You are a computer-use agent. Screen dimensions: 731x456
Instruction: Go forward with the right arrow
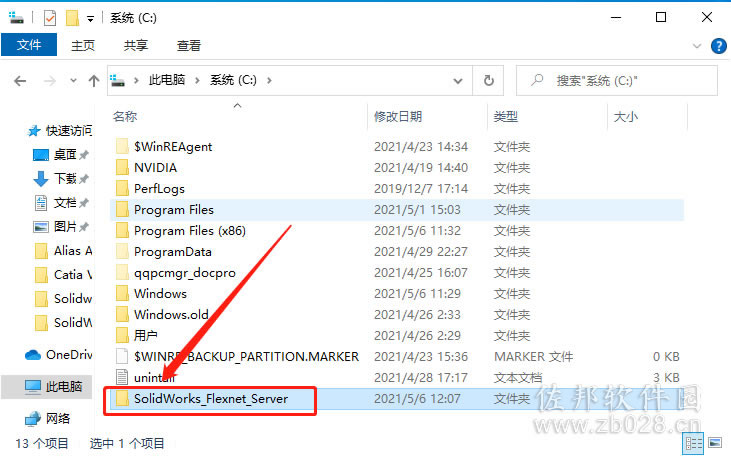[x=49, y=81]
